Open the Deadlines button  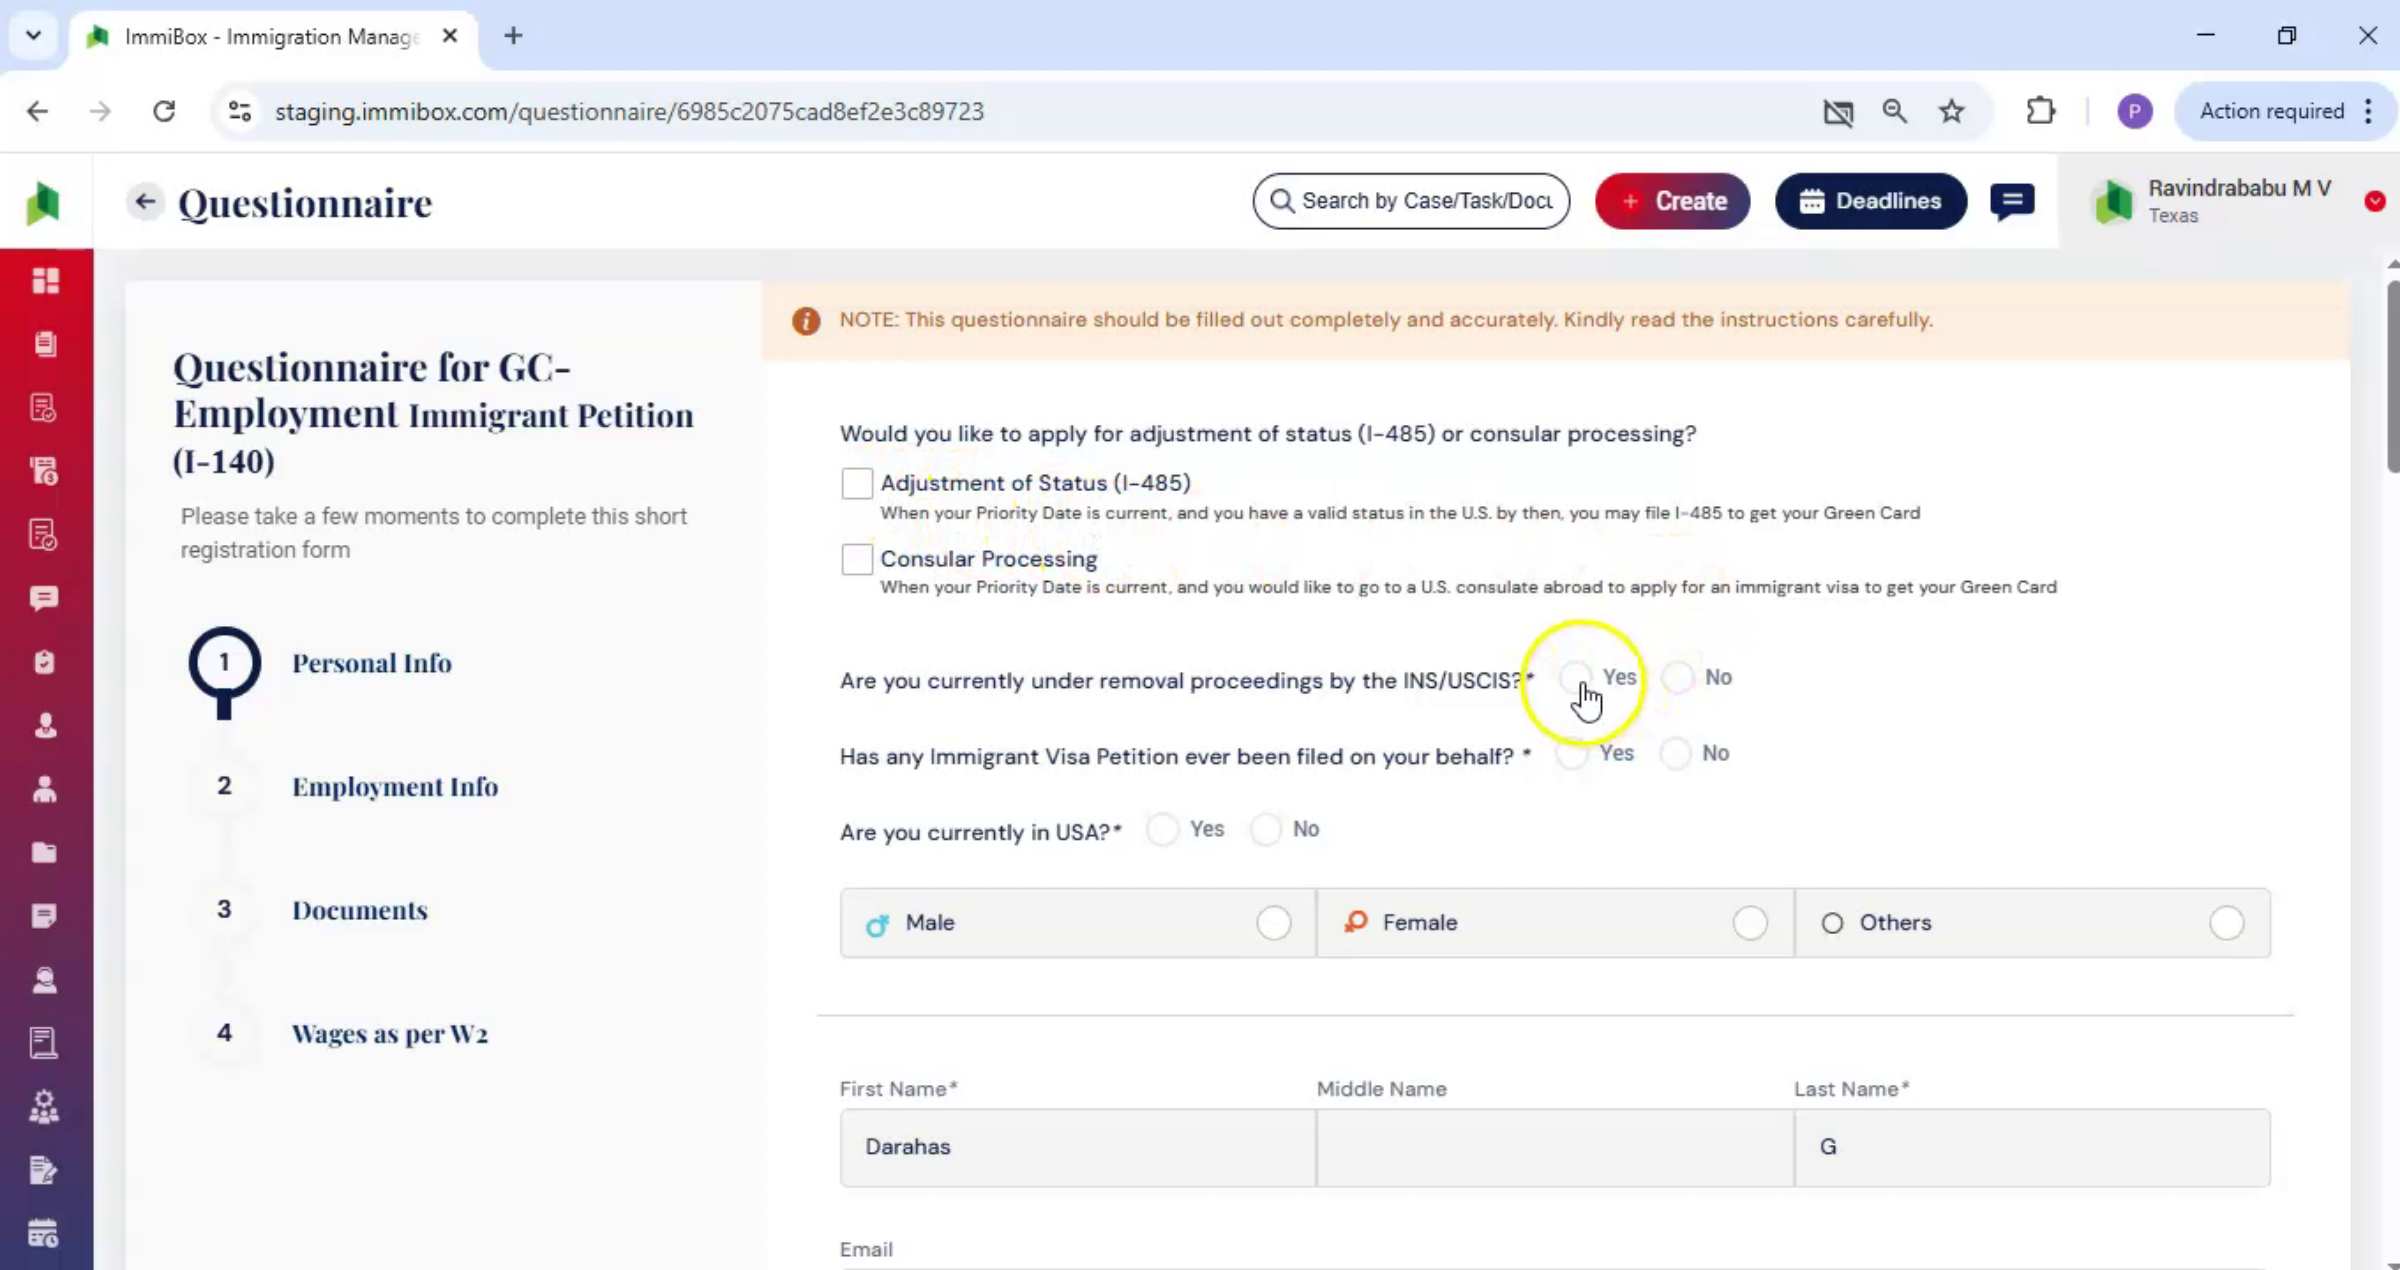click(1871, 201)
